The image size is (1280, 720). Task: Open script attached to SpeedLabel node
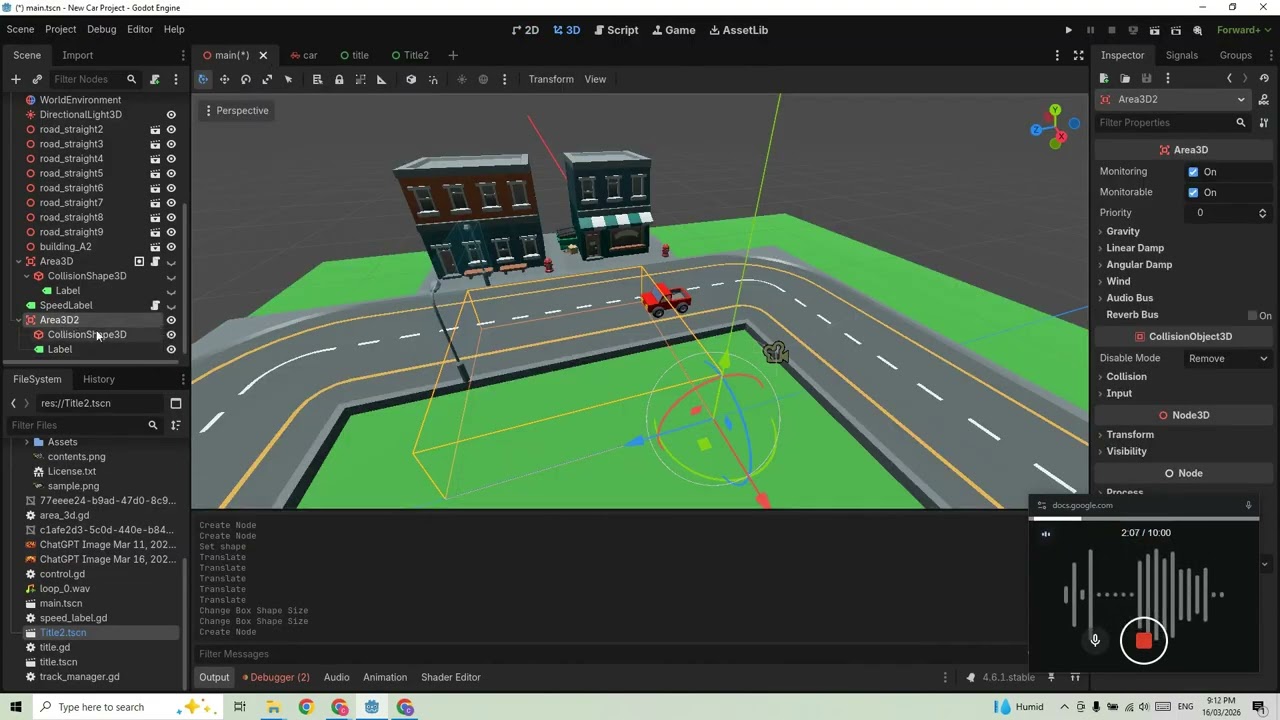[155, 305]
